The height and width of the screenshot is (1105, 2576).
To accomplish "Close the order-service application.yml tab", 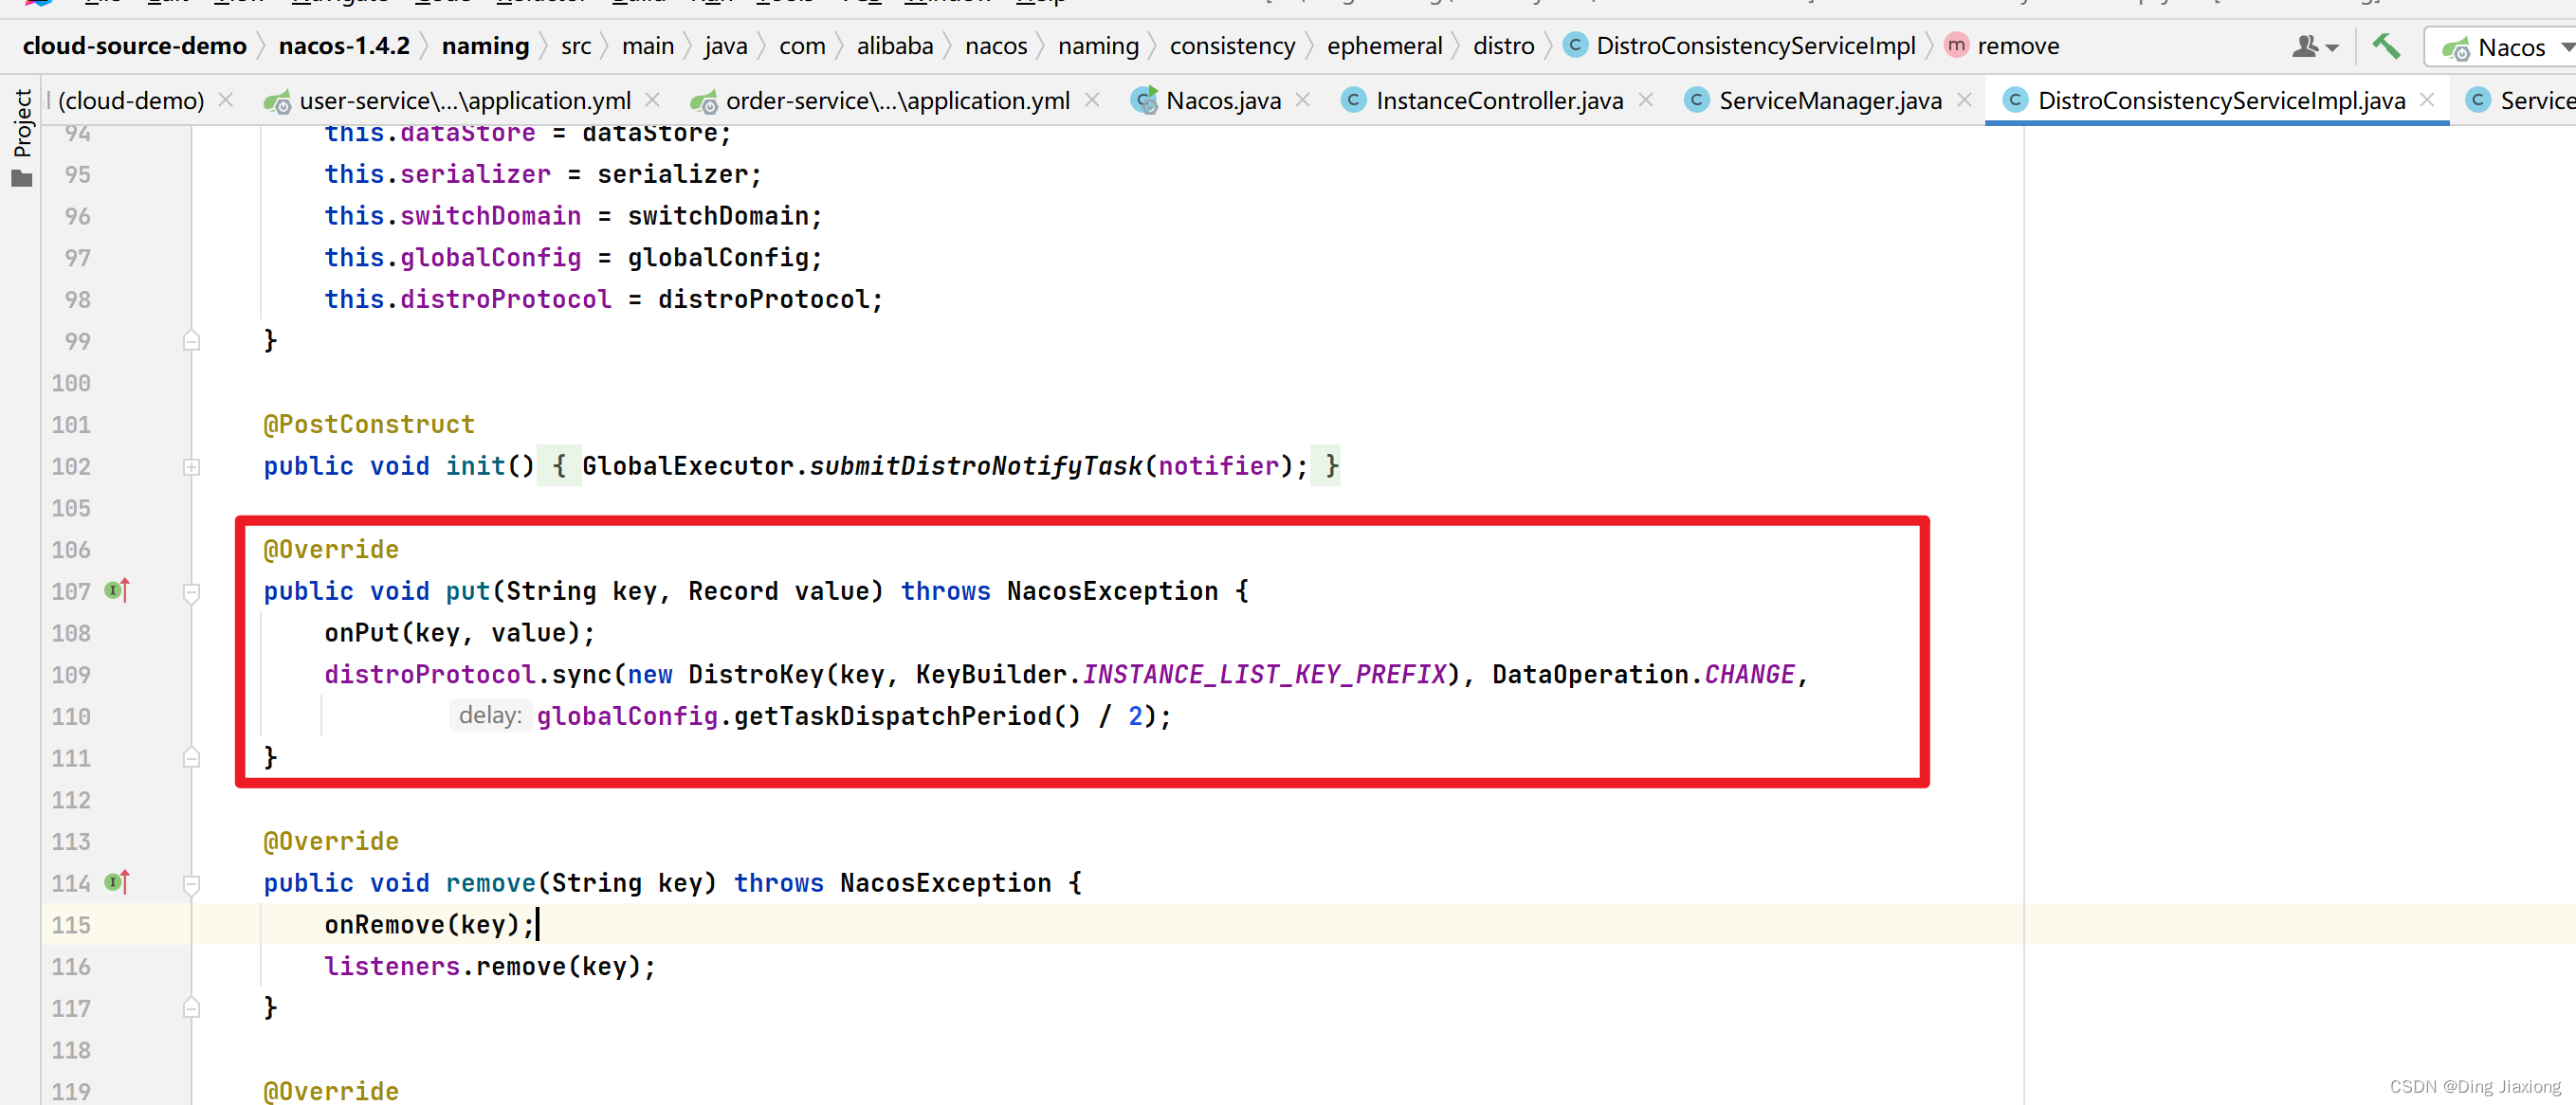I will tap(1092, 100).
